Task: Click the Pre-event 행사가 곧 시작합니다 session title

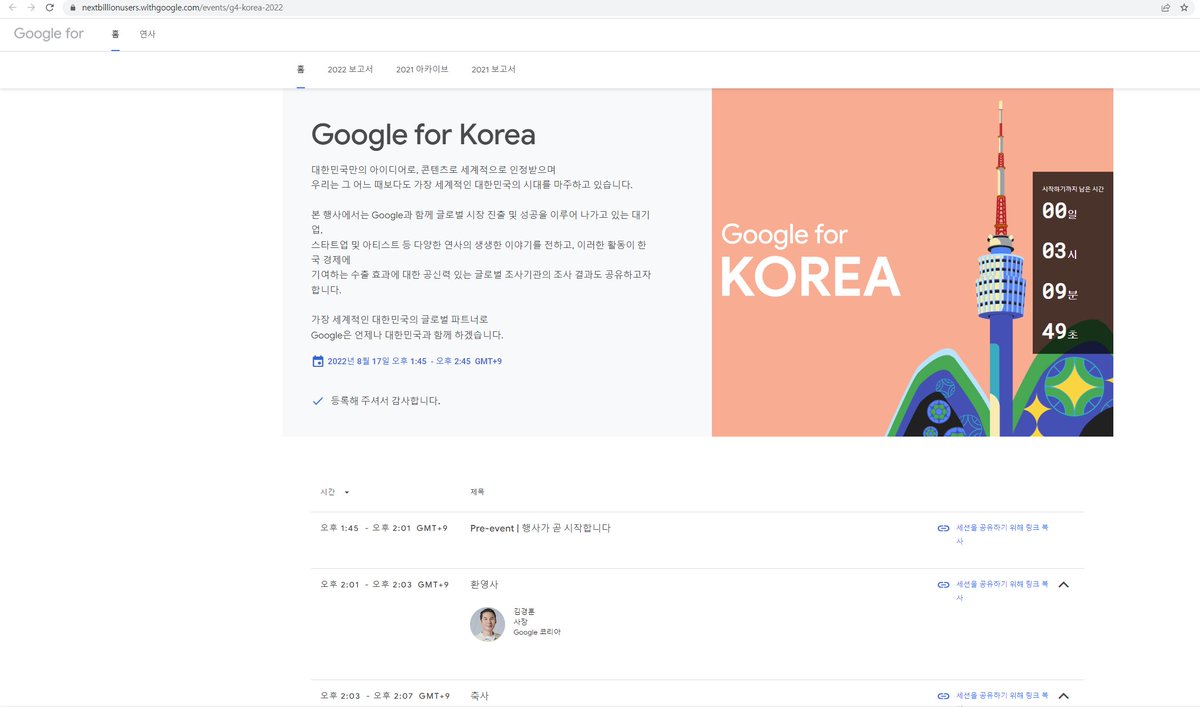Action: click(540, 528)
